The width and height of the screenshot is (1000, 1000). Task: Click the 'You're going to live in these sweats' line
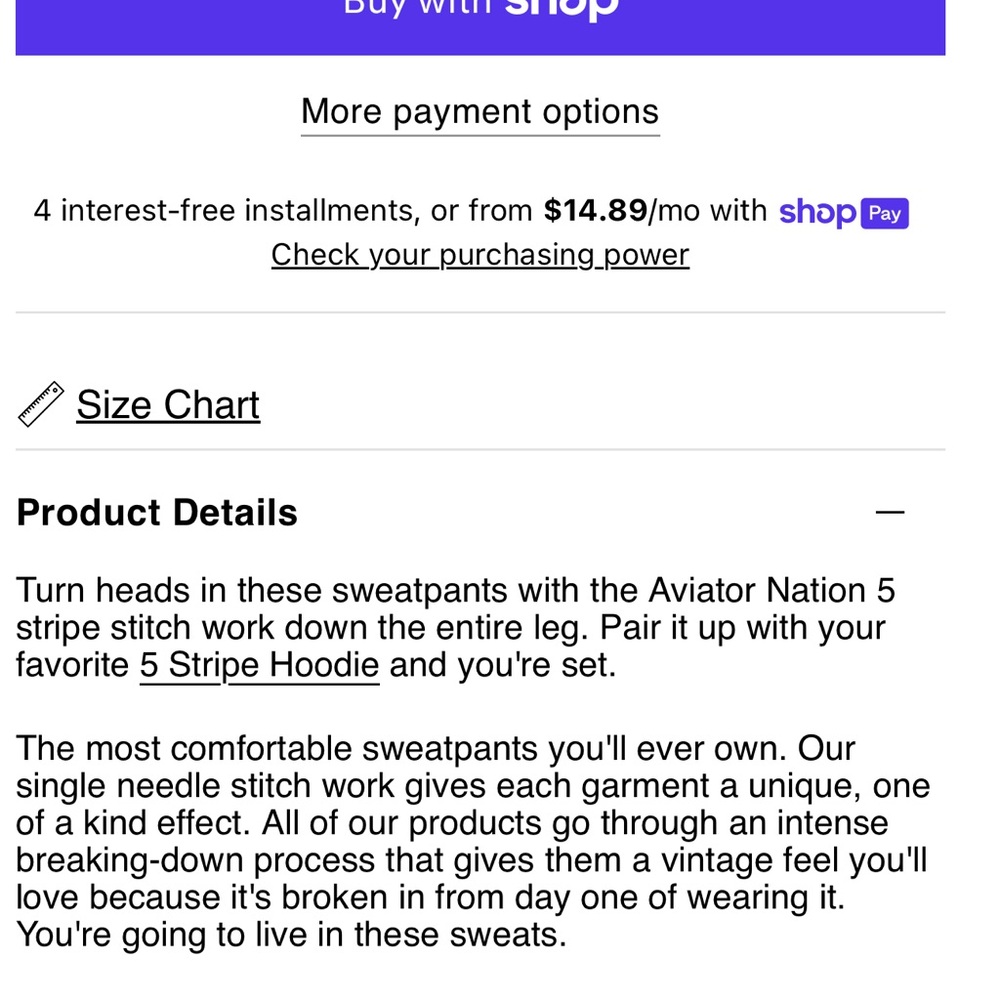tap(291, 936)
